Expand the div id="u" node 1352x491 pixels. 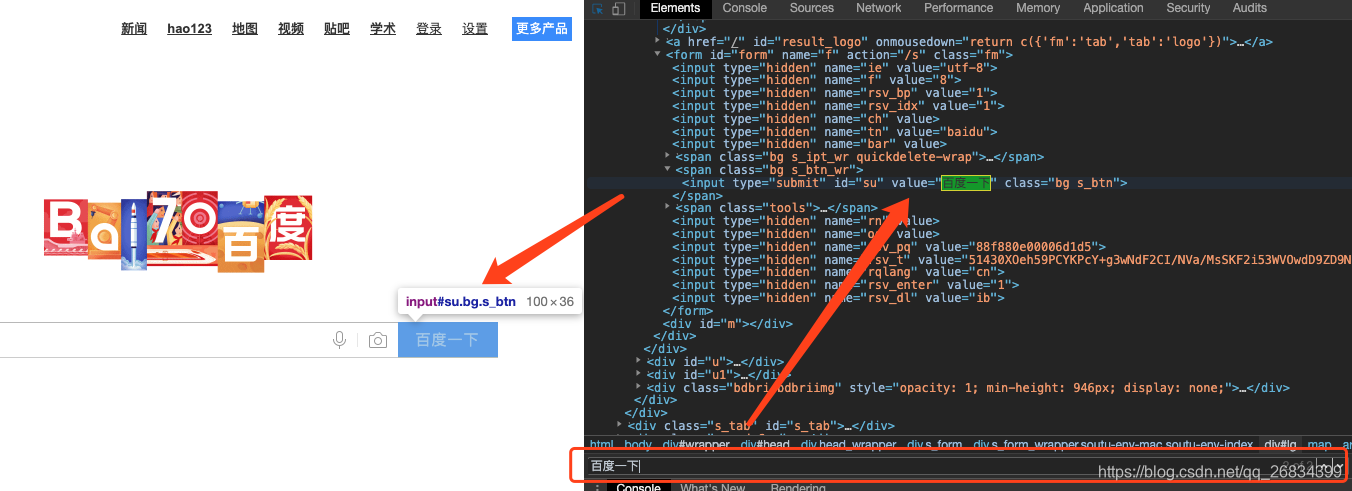click(639, 362)
